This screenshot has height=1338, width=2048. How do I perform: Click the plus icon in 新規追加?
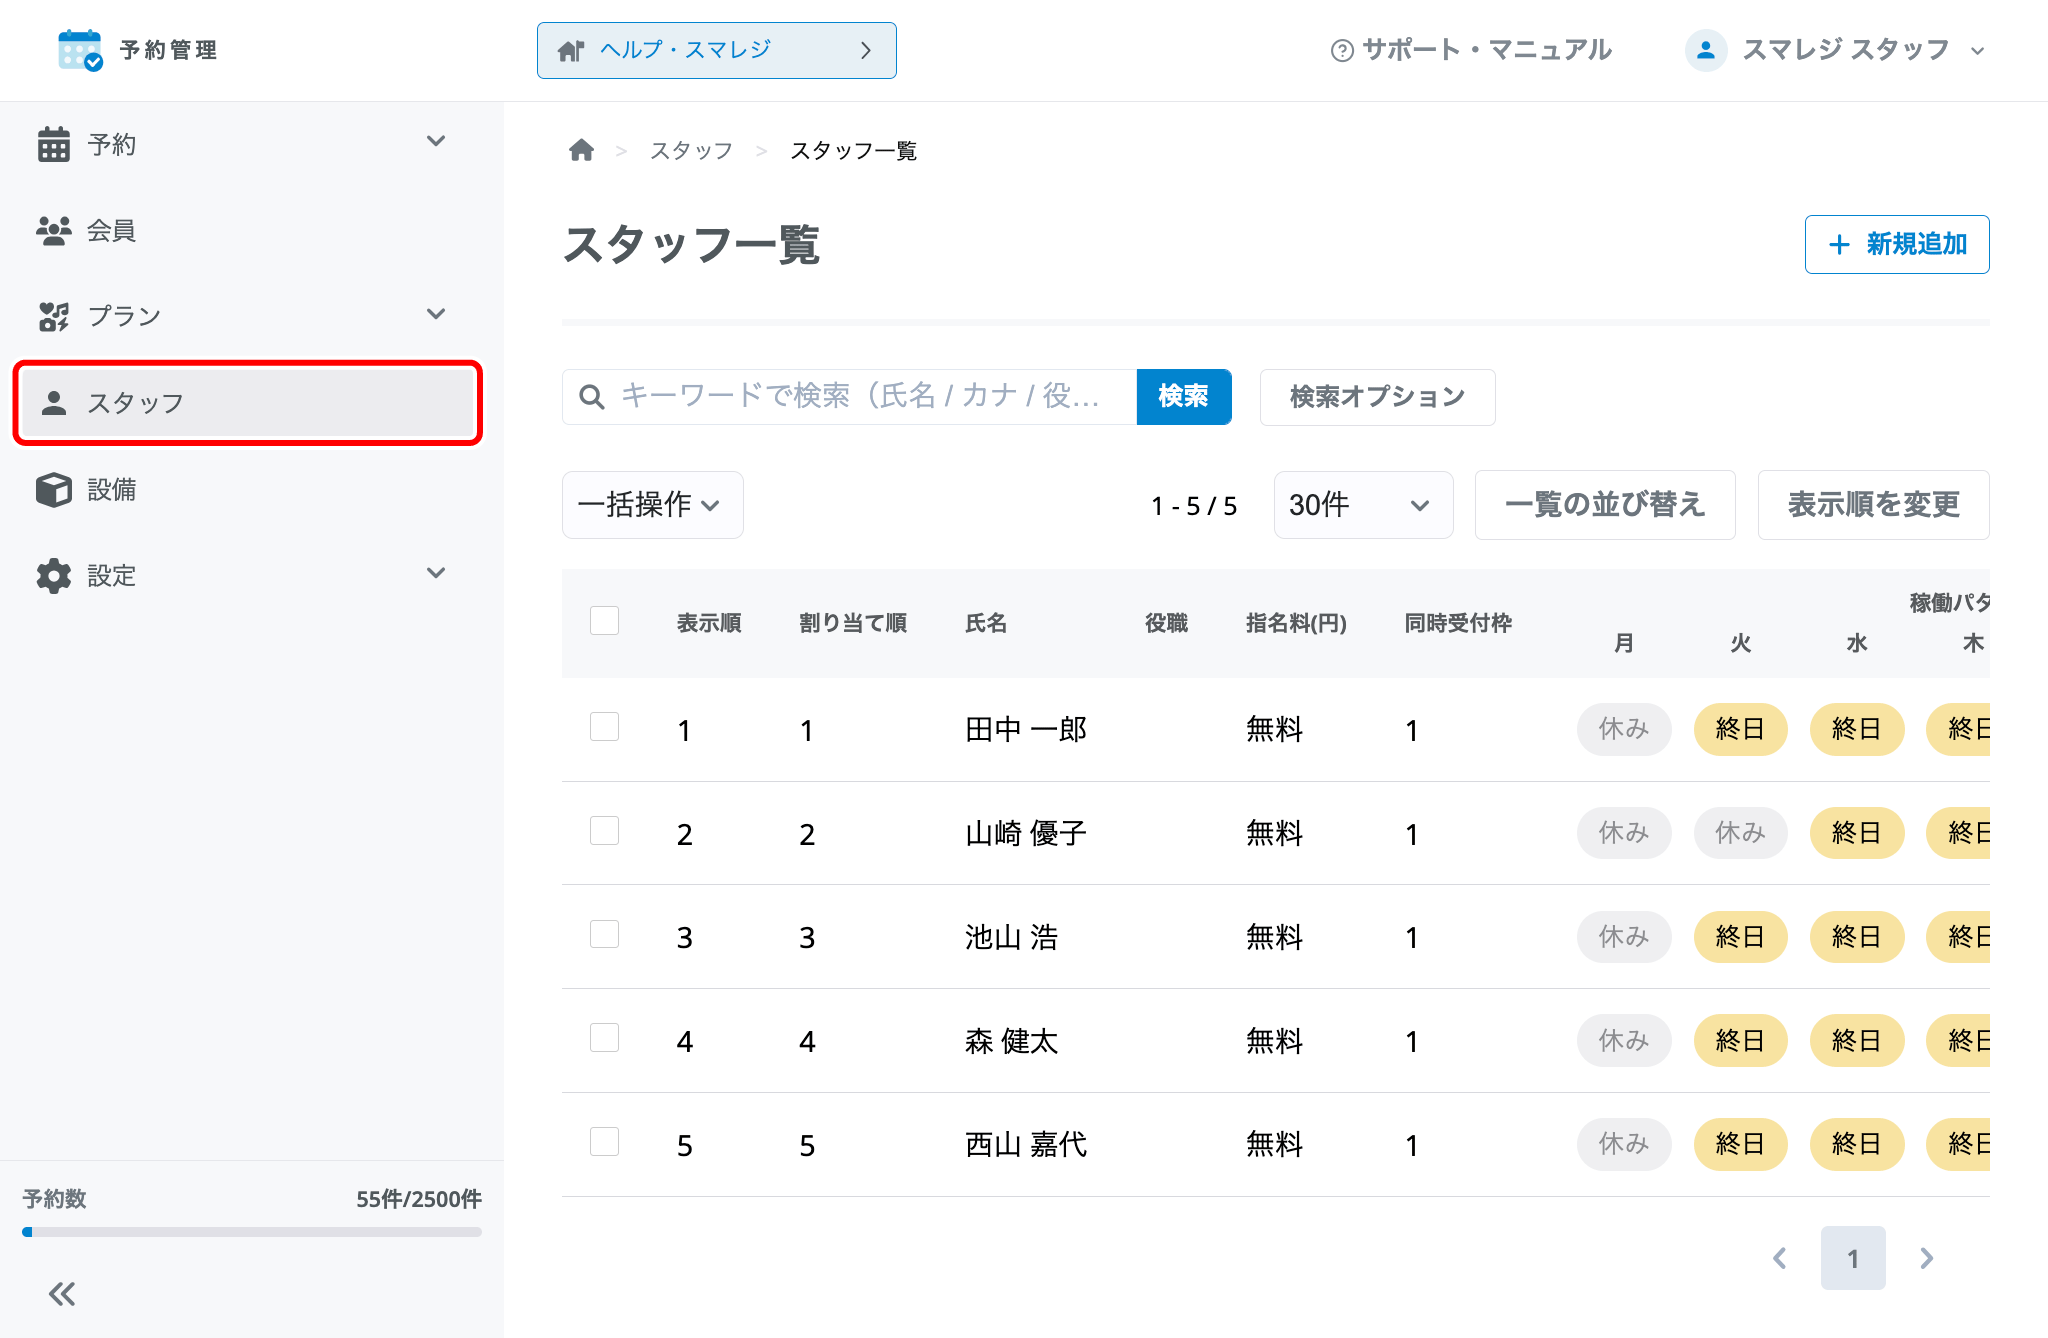[1839, 244]
